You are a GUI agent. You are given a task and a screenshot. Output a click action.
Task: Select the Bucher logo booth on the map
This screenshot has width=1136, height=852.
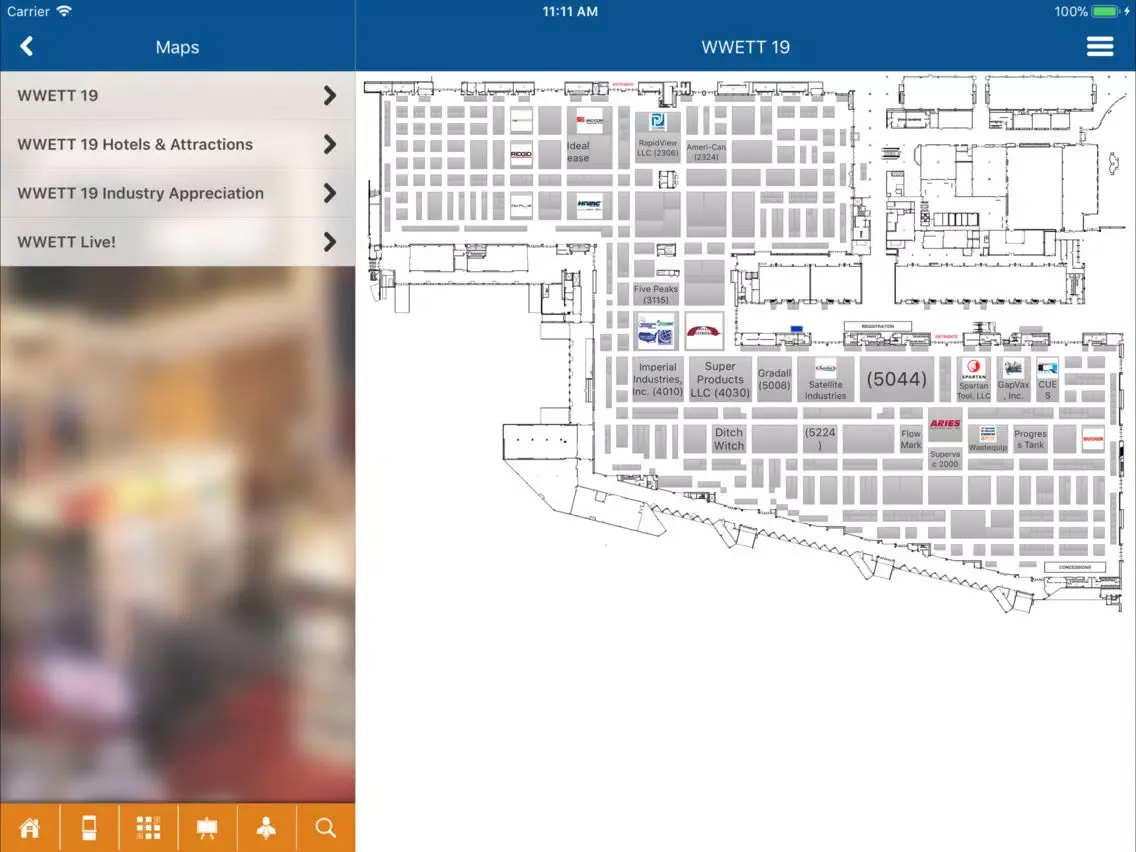[x=1093, y=439]
